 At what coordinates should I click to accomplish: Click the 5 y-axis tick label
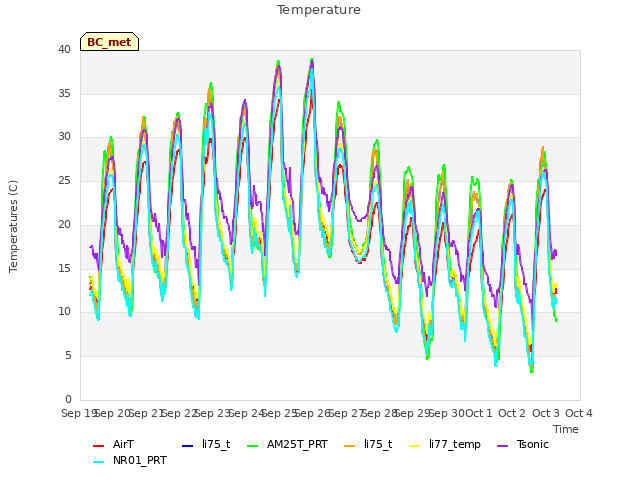(x=68, y=356)
